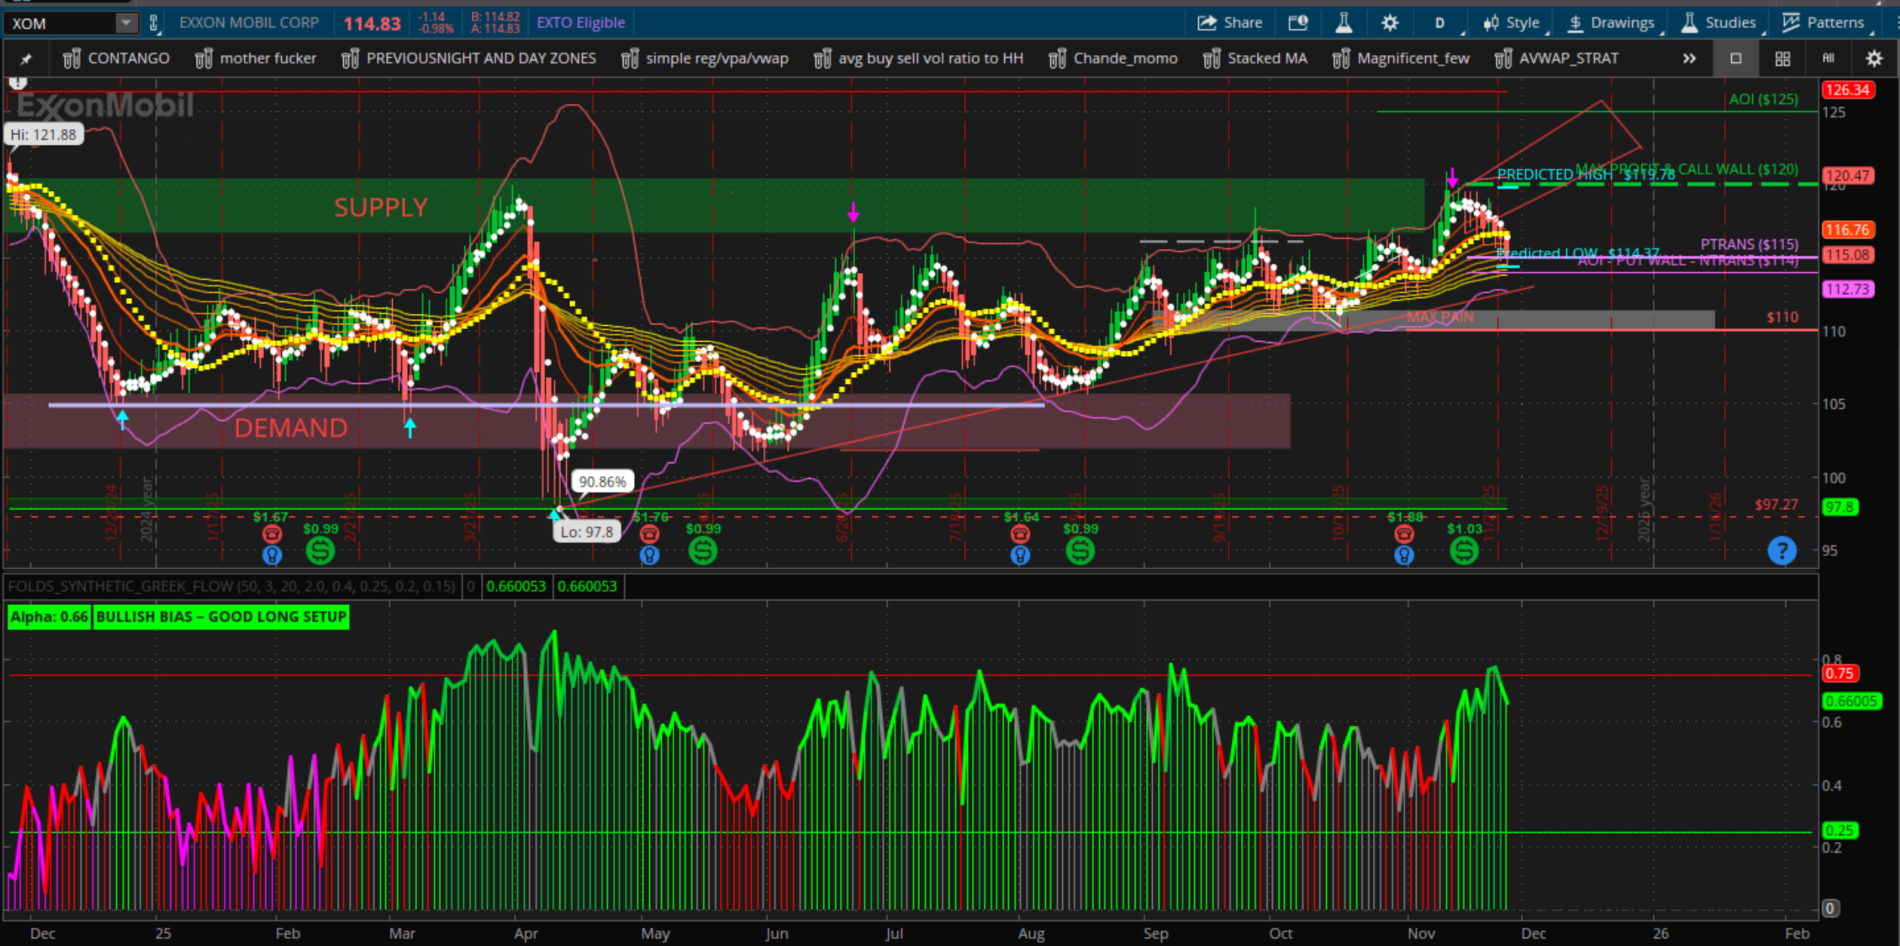Expand the XOM symbol dropdown arrow
This screenshot has height=946, width=1900.
coord(126,23)
